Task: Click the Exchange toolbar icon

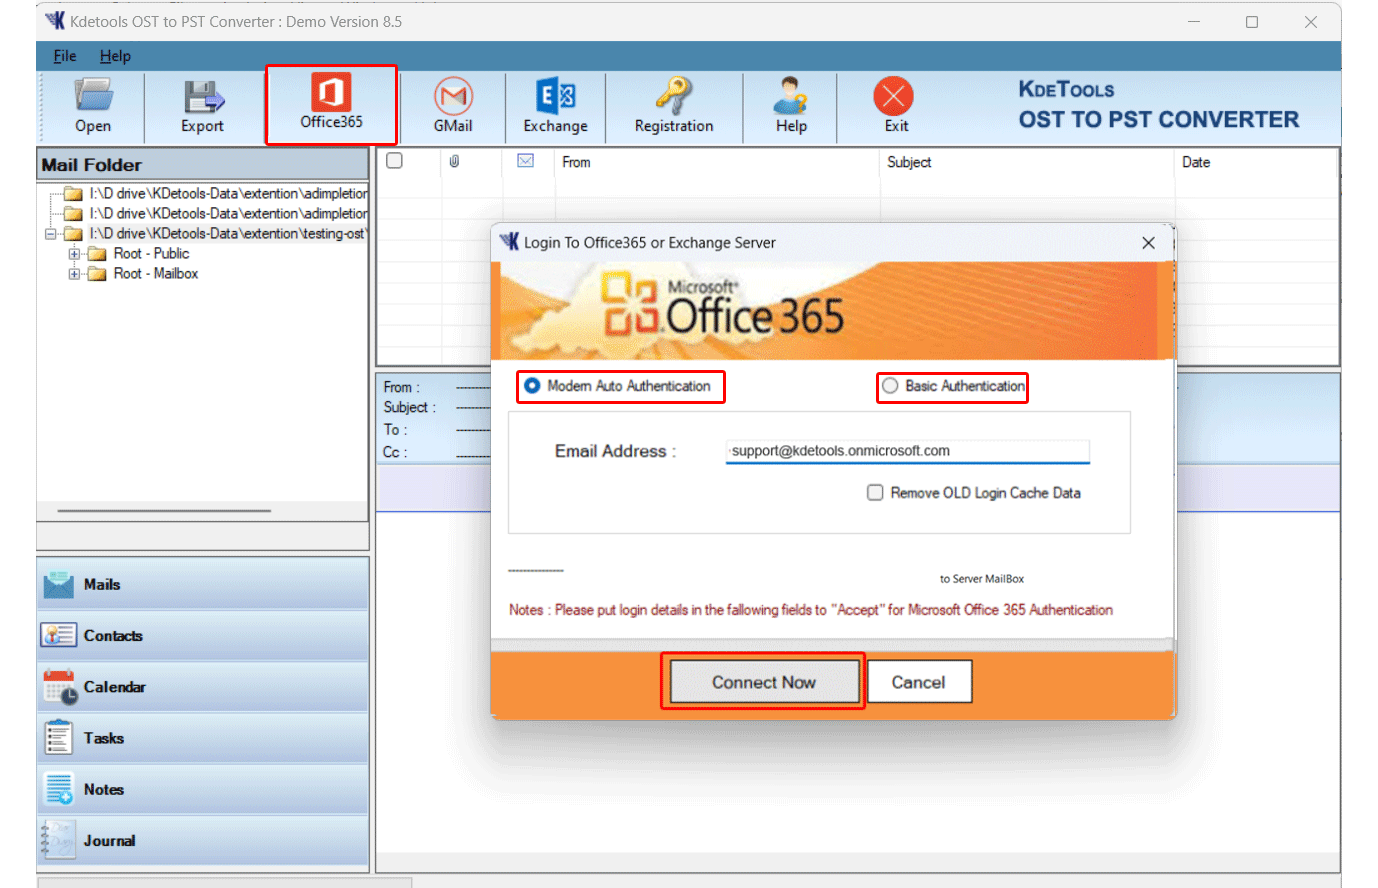Action: [x=556, y=104]
